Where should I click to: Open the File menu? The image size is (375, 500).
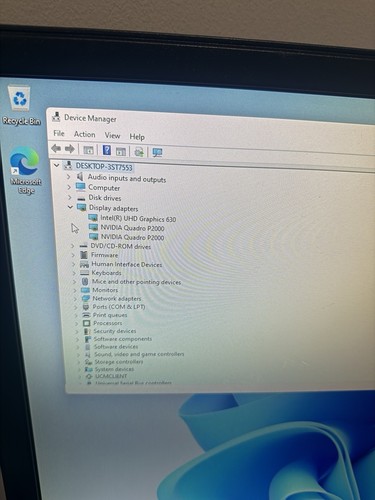pos(59,133)
